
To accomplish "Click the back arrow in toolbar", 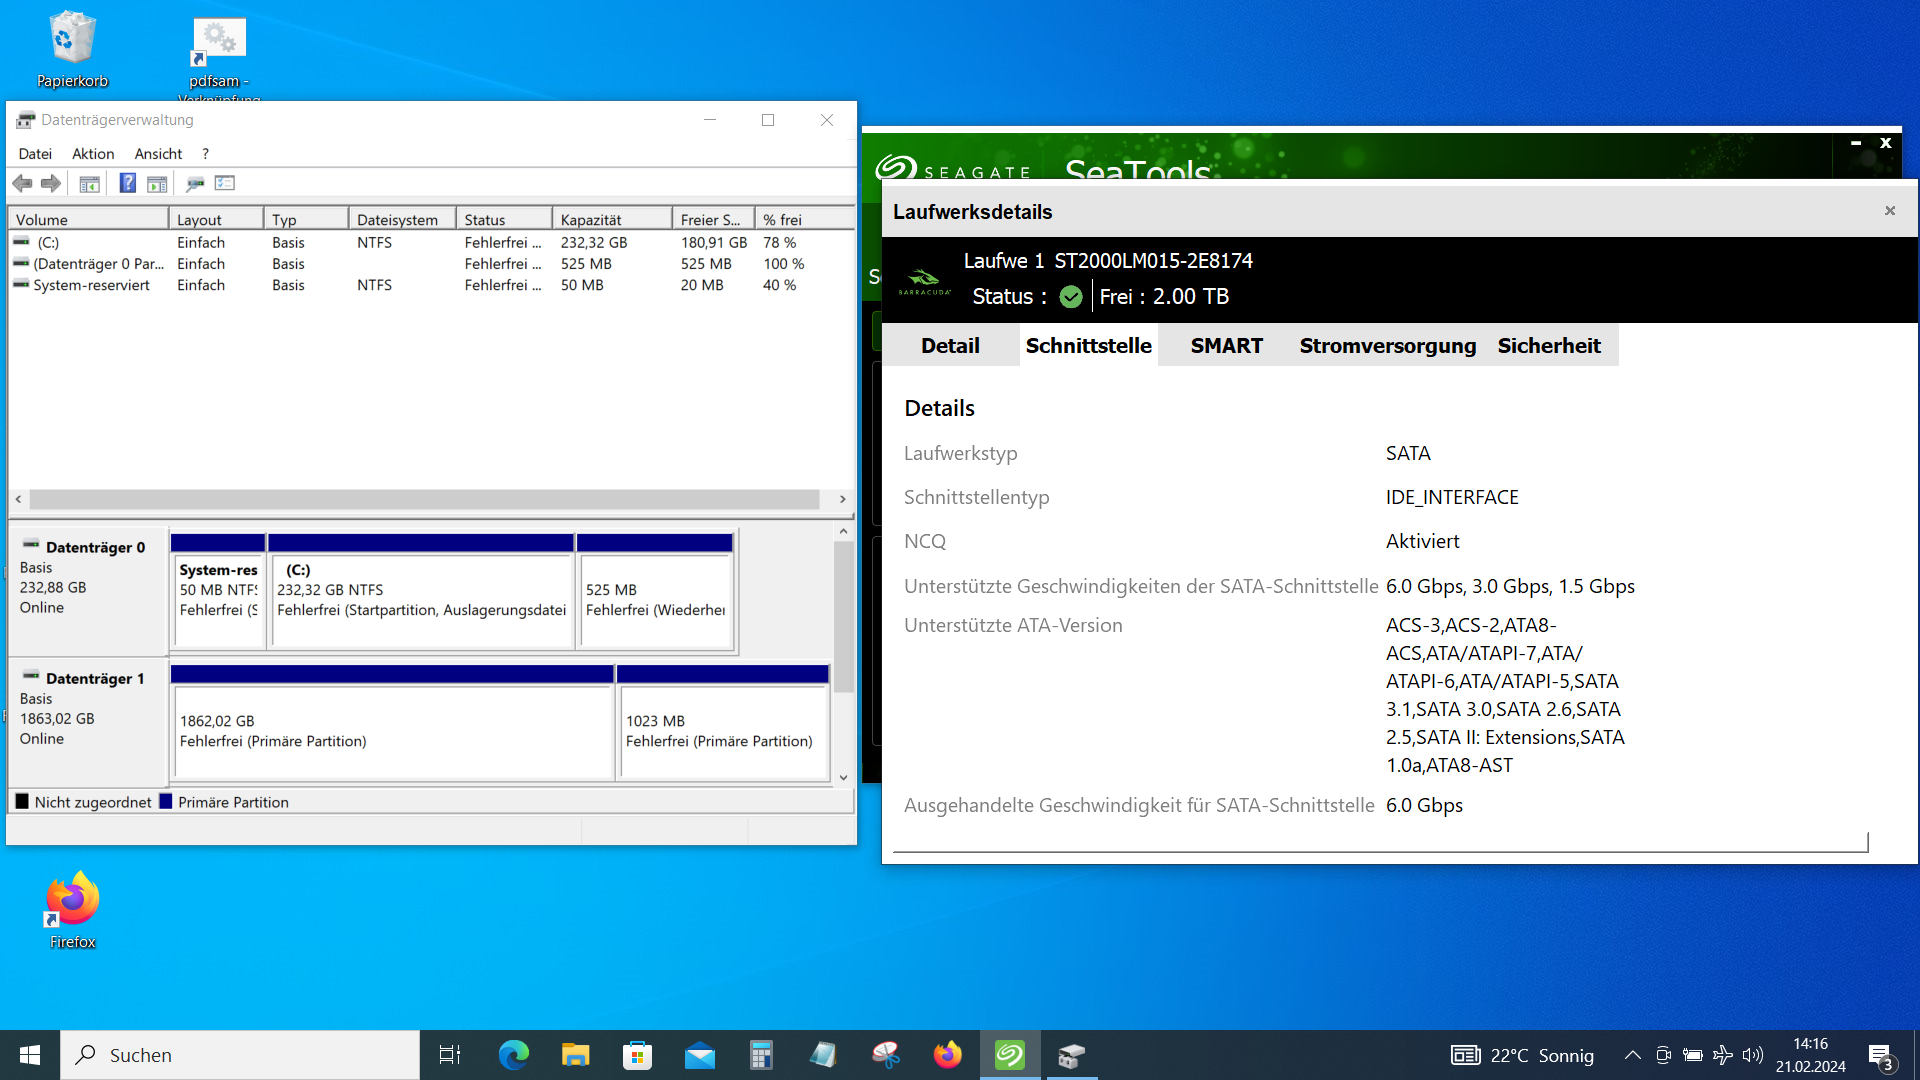I will pyautogui.click(x=22, y=183).
